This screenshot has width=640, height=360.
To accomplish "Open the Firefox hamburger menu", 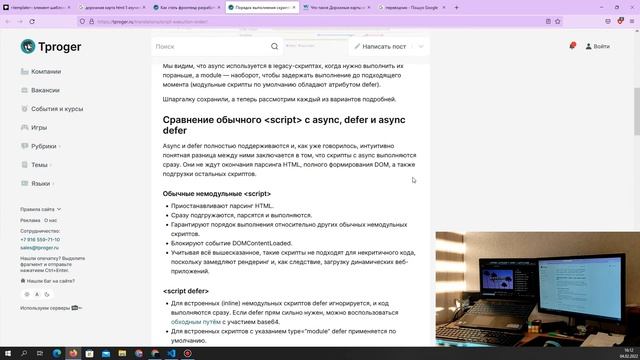I will (632, 21).
